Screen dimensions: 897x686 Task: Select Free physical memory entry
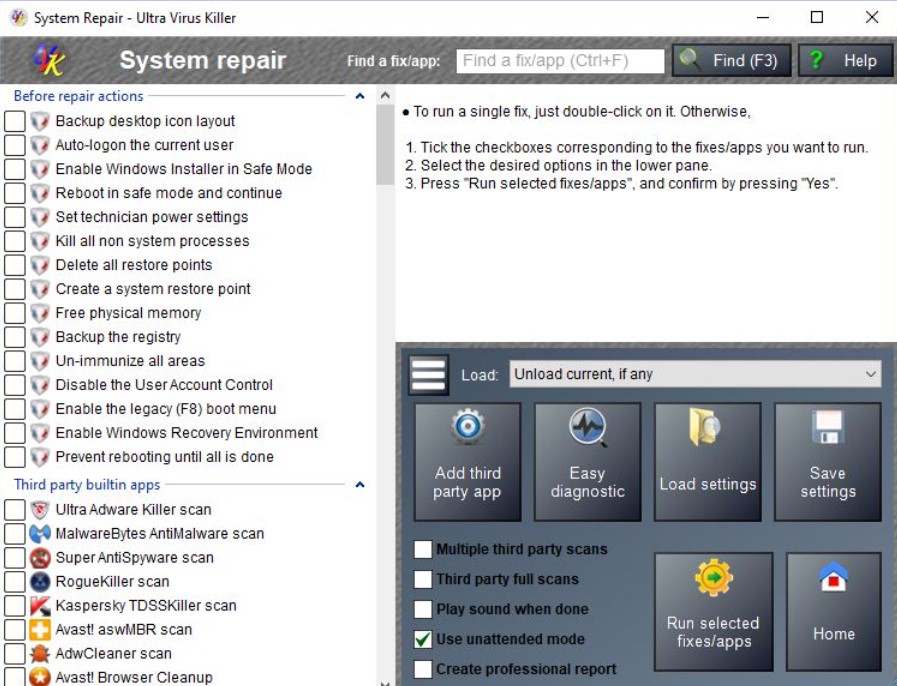tap(128, 314)
